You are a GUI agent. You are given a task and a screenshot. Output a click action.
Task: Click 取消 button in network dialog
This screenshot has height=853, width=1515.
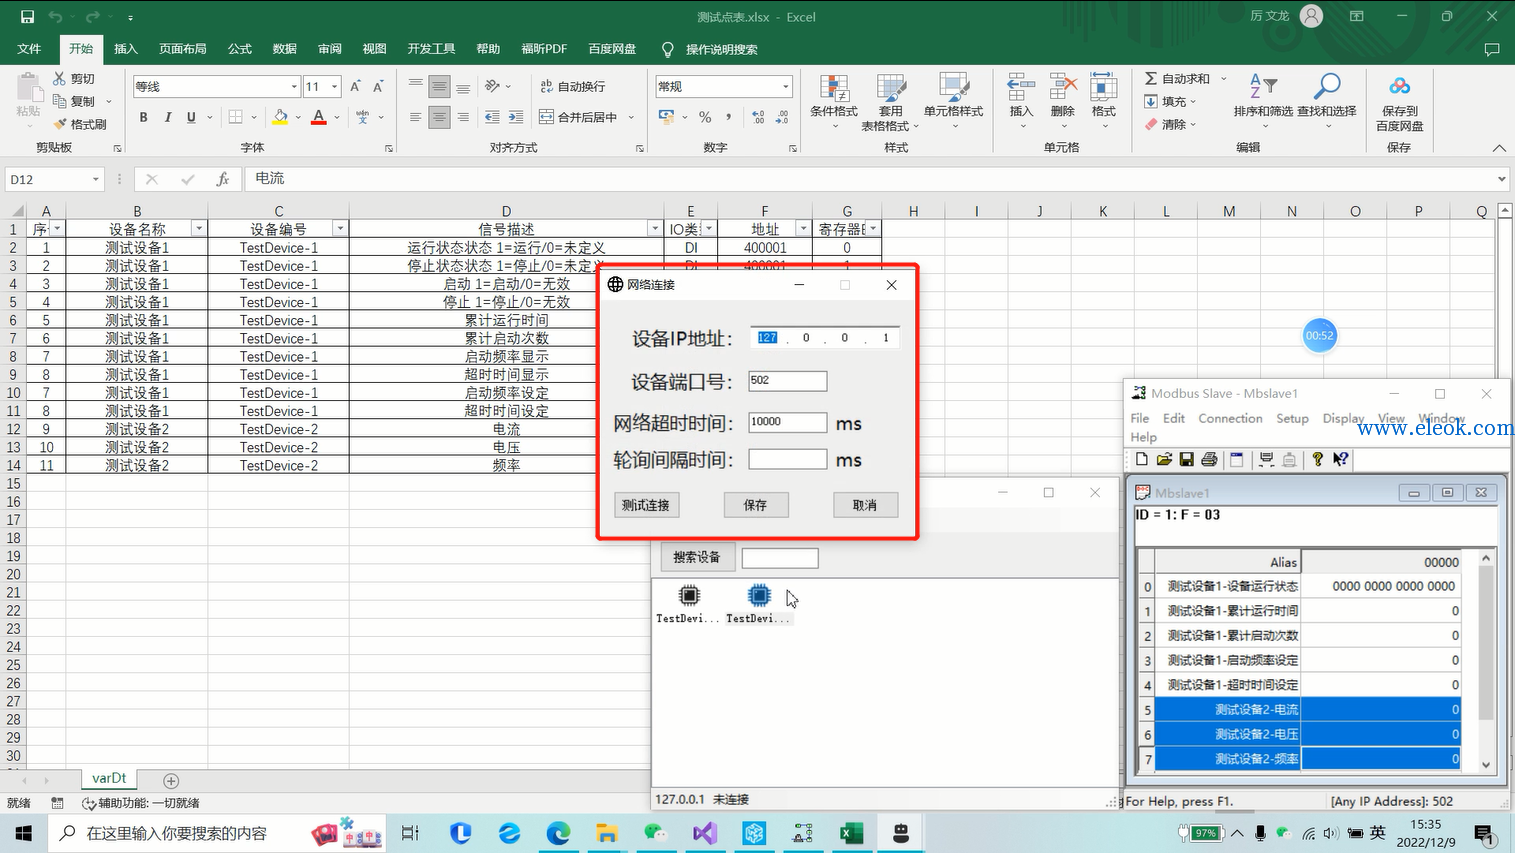[x=865, y=505]
